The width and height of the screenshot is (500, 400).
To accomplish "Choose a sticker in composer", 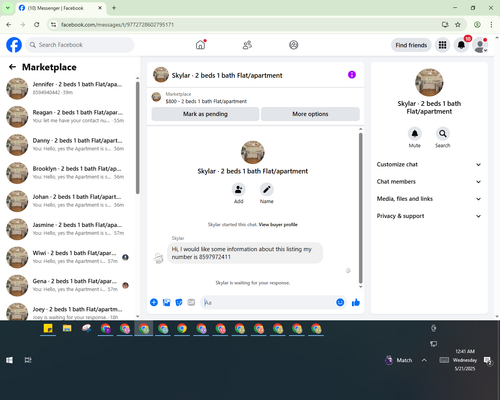I will click(179, 302).
